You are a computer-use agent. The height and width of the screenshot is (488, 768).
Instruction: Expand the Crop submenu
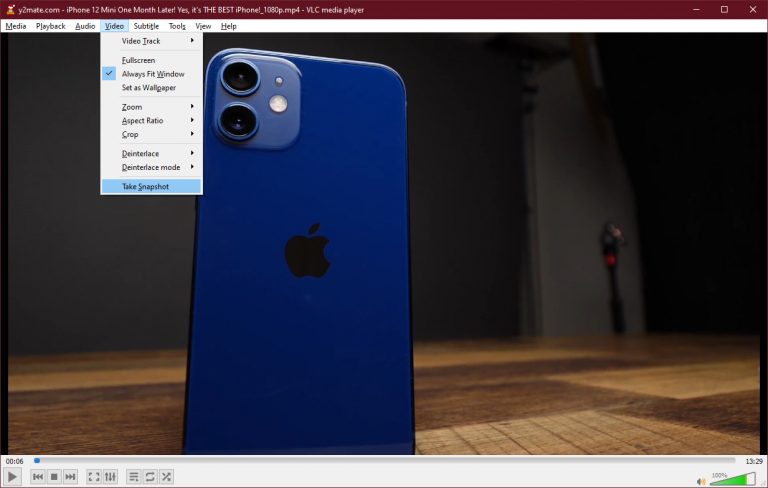(151, 134)
